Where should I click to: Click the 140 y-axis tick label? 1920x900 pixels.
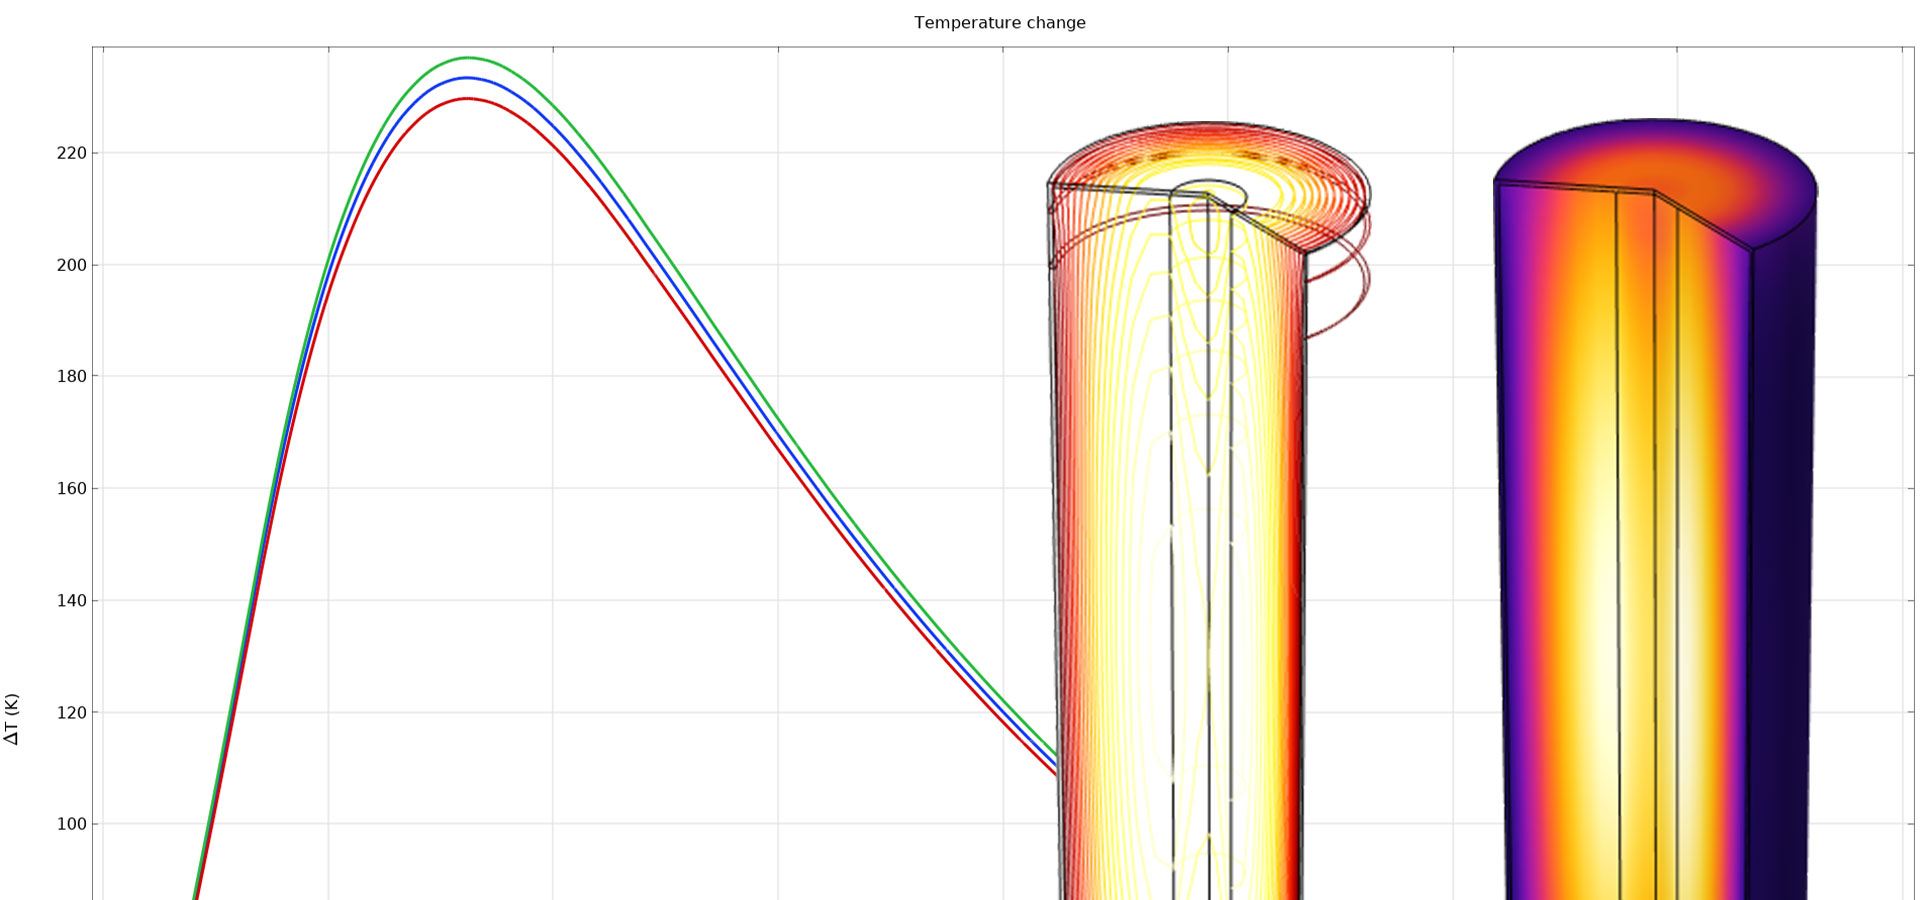point(72,601)
